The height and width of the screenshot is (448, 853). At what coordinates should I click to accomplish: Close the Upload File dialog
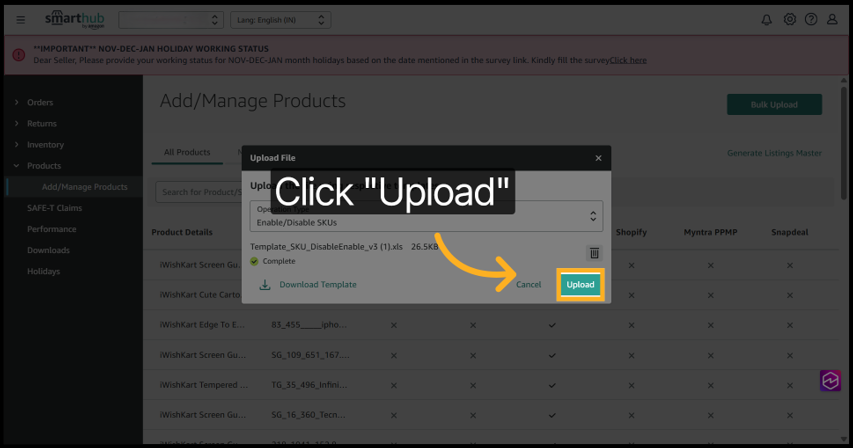pos(598,158)
